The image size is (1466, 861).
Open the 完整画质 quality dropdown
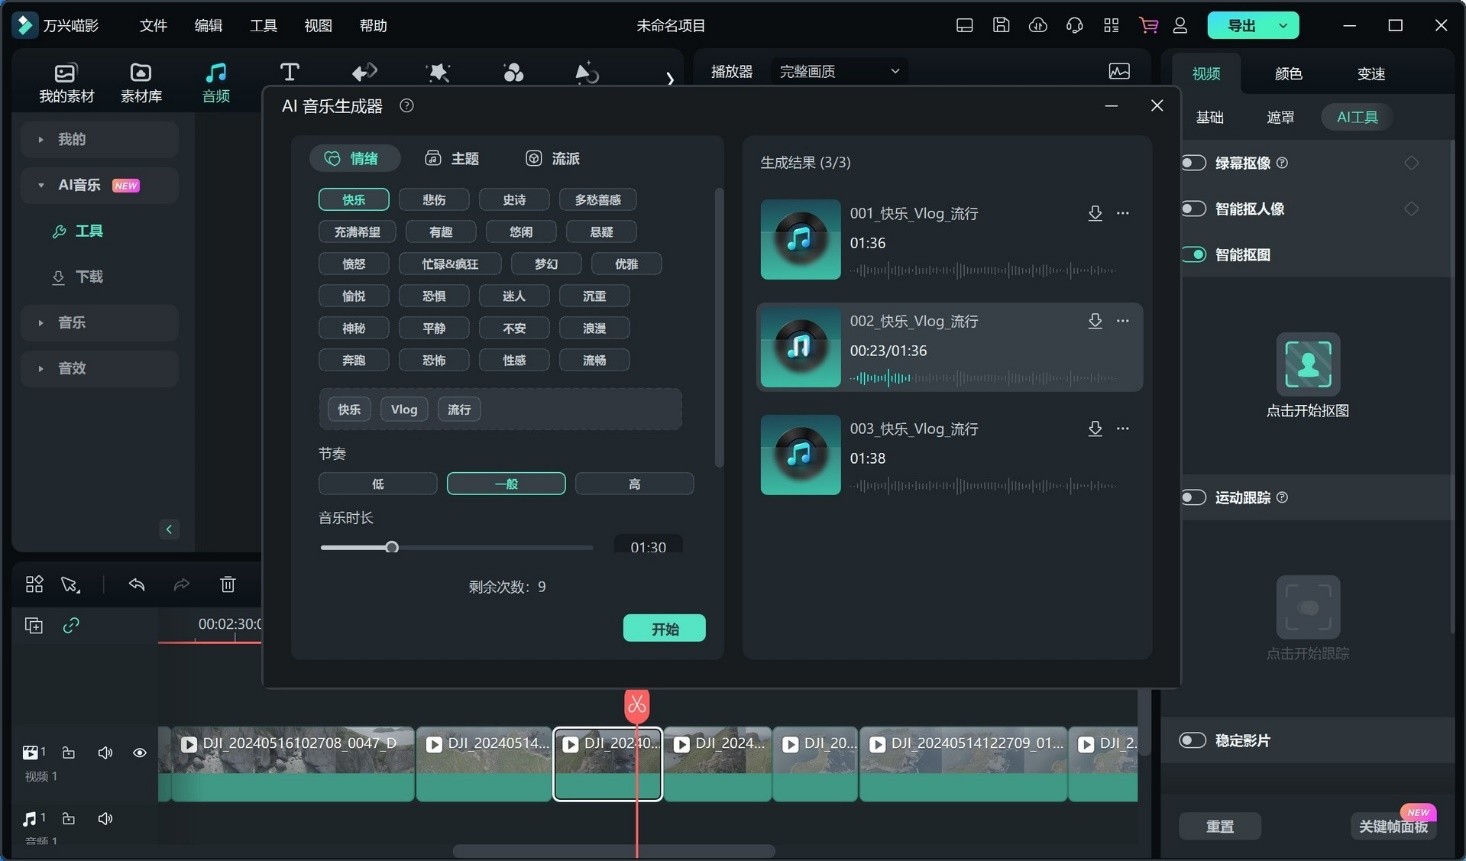pyautogui.click(x=838, y=71)
